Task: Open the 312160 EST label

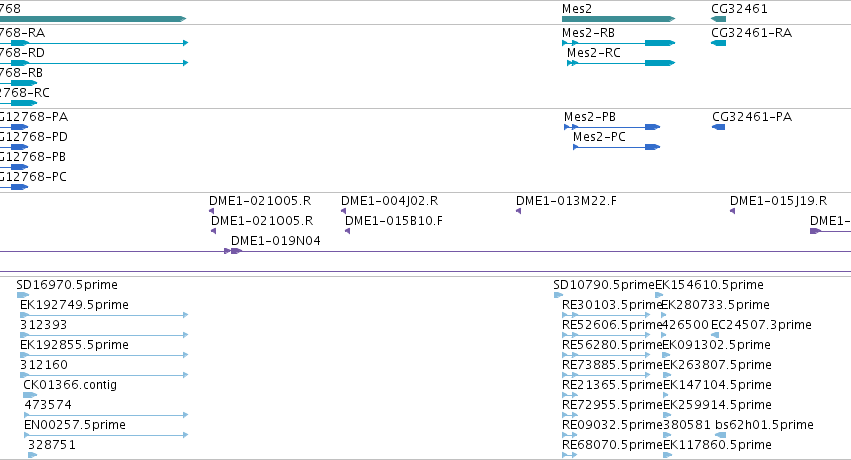Action: 44,365
